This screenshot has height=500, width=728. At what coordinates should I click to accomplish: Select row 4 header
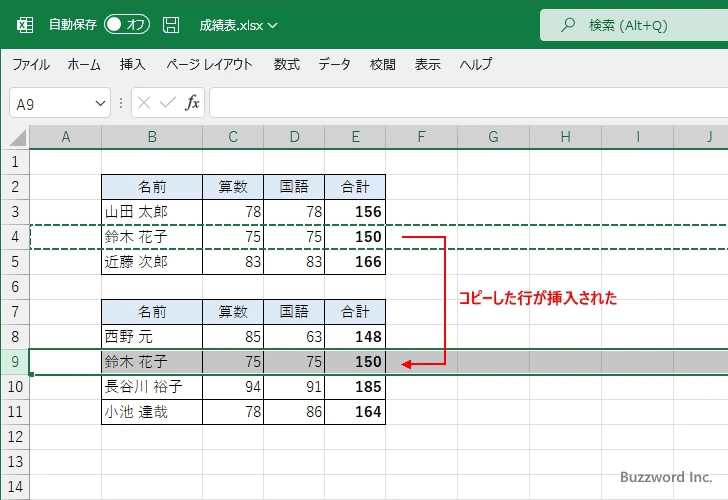click(x=15, y=237)
